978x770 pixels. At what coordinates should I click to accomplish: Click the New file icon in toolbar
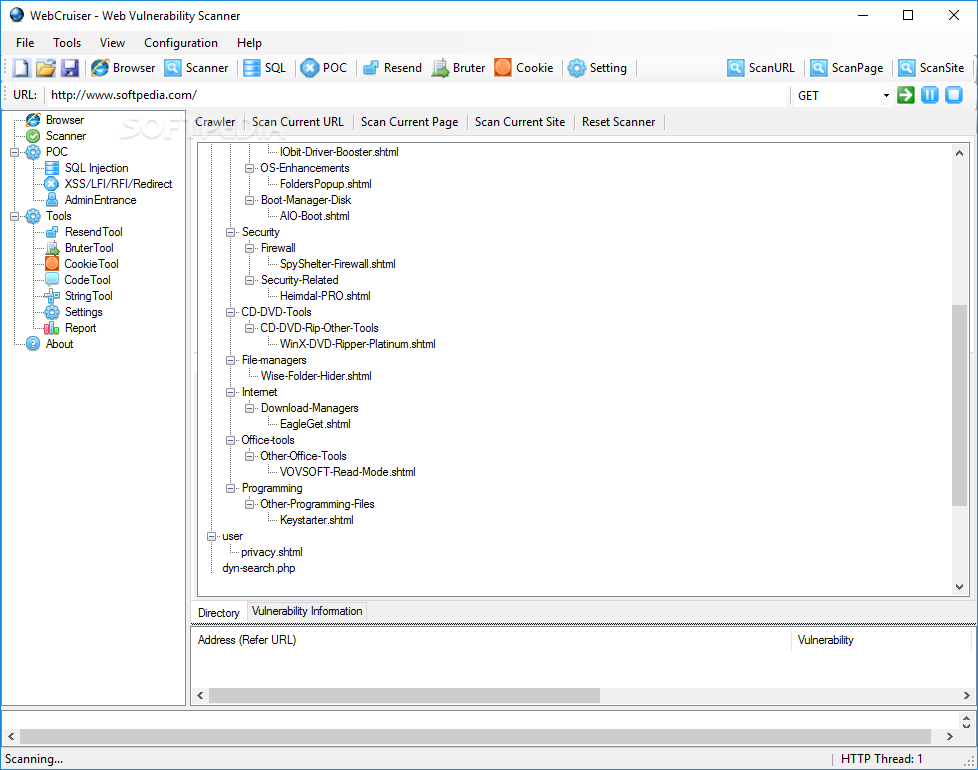(21, 68)
